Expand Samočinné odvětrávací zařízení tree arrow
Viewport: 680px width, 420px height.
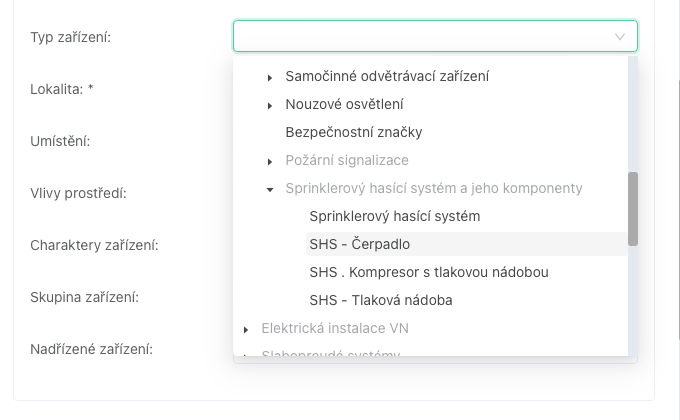click(x=270, y=77)
